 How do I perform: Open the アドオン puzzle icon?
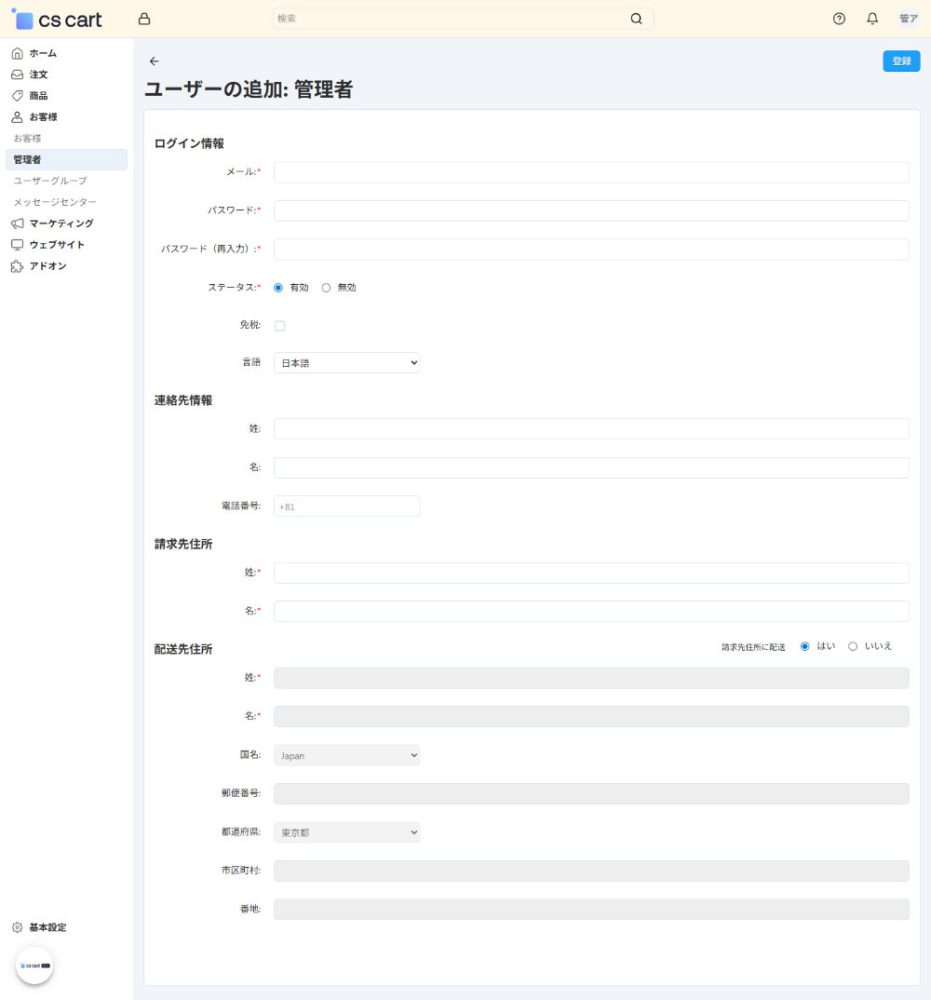coord(17,265)
